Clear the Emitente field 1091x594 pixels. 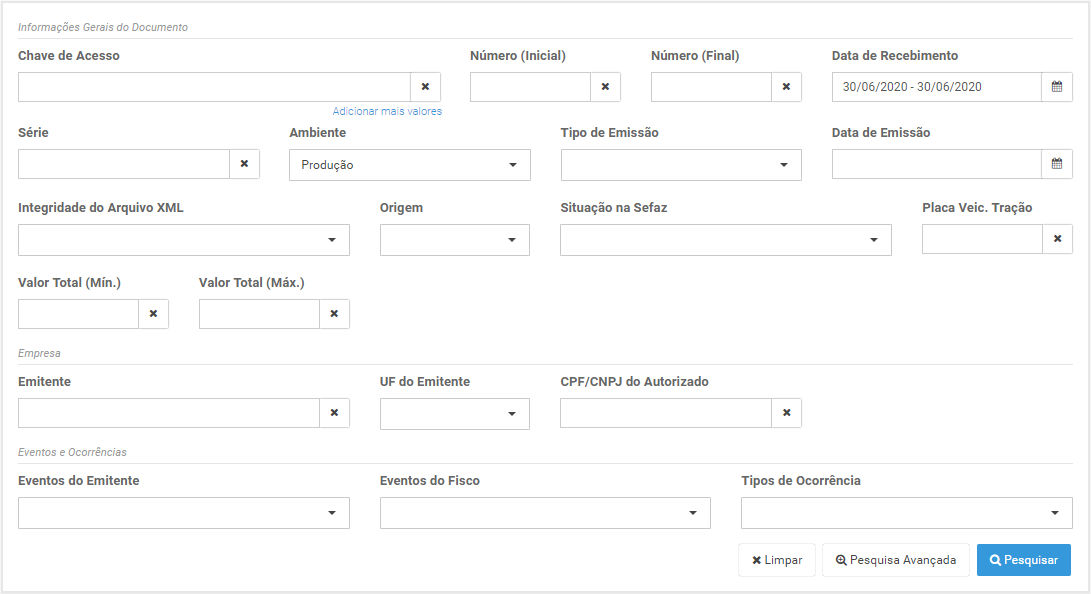click(334, 413)
